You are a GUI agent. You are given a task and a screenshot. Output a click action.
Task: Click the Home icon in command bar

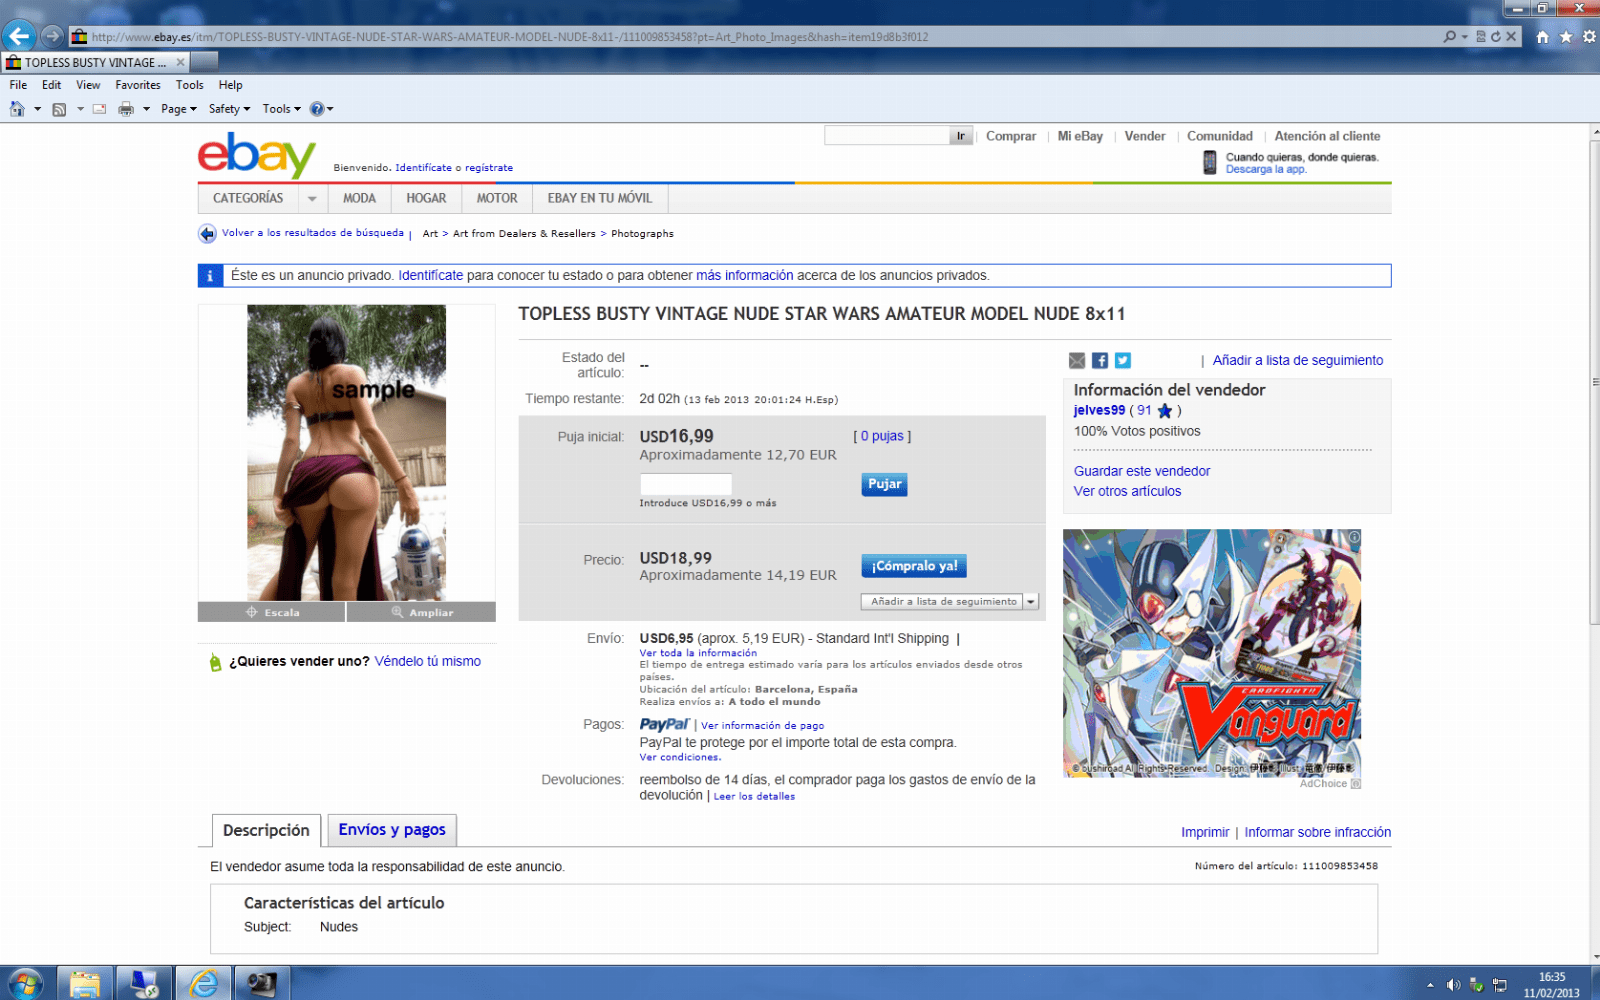coord(17,109)
